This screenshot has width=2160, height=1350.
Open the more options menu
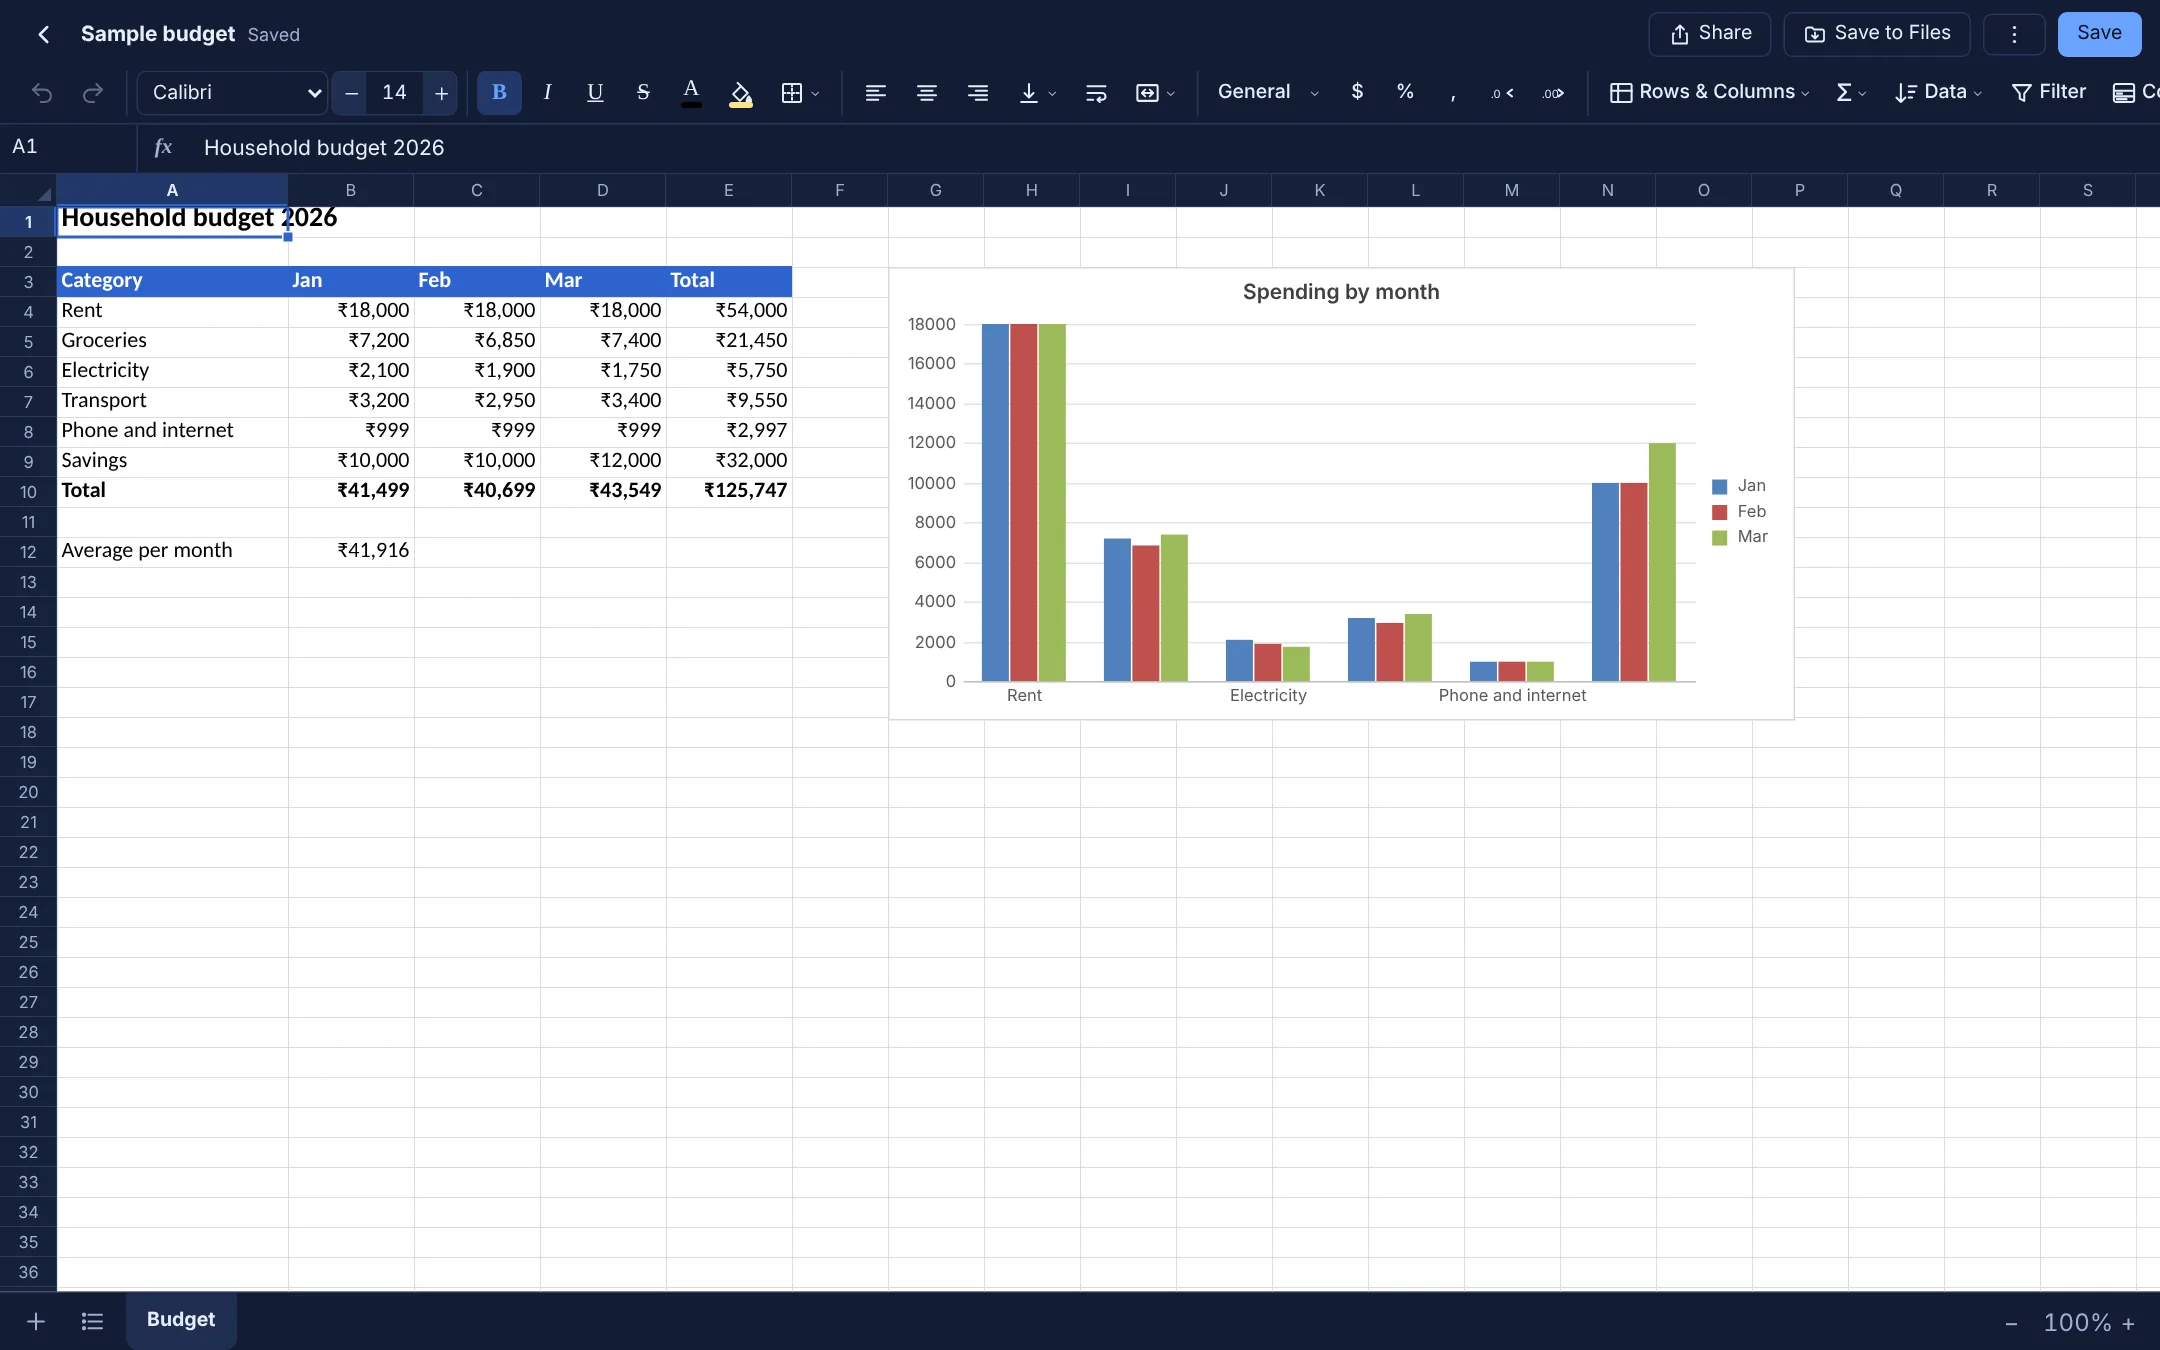pos(2014,34)
